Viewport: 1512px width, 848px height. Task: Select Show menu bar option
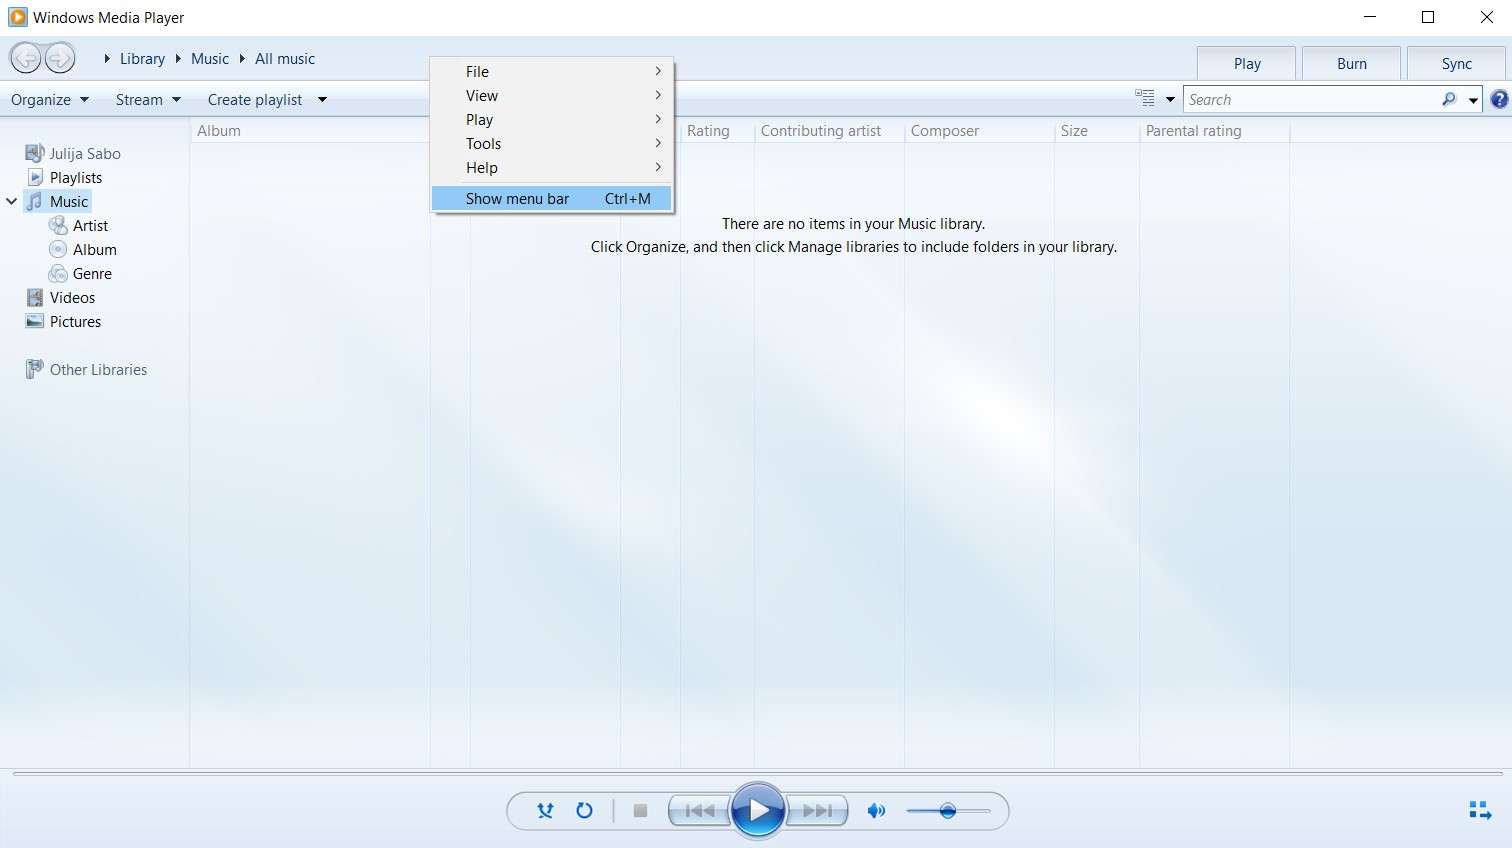click(x=552, y=198)
